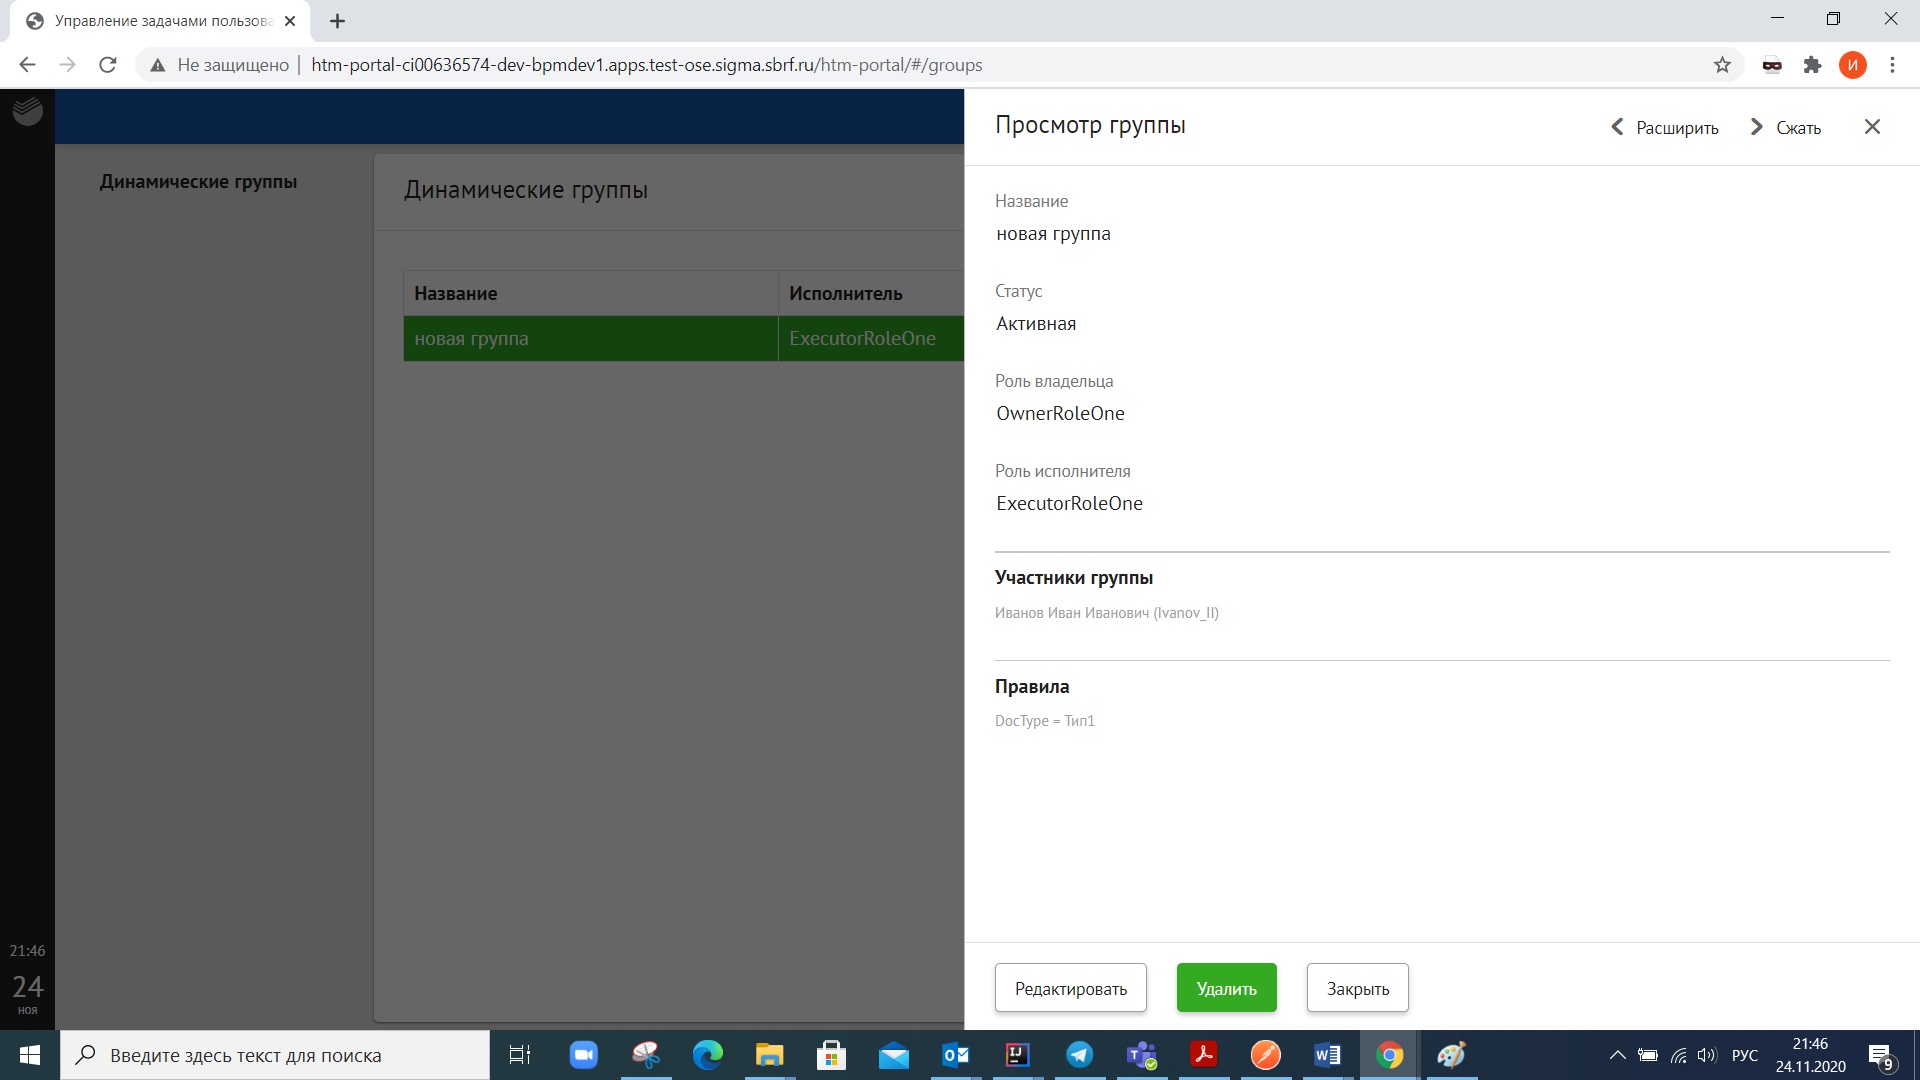Open Microsoft Teams from the taskbar

click(x=1140, y=1055)
